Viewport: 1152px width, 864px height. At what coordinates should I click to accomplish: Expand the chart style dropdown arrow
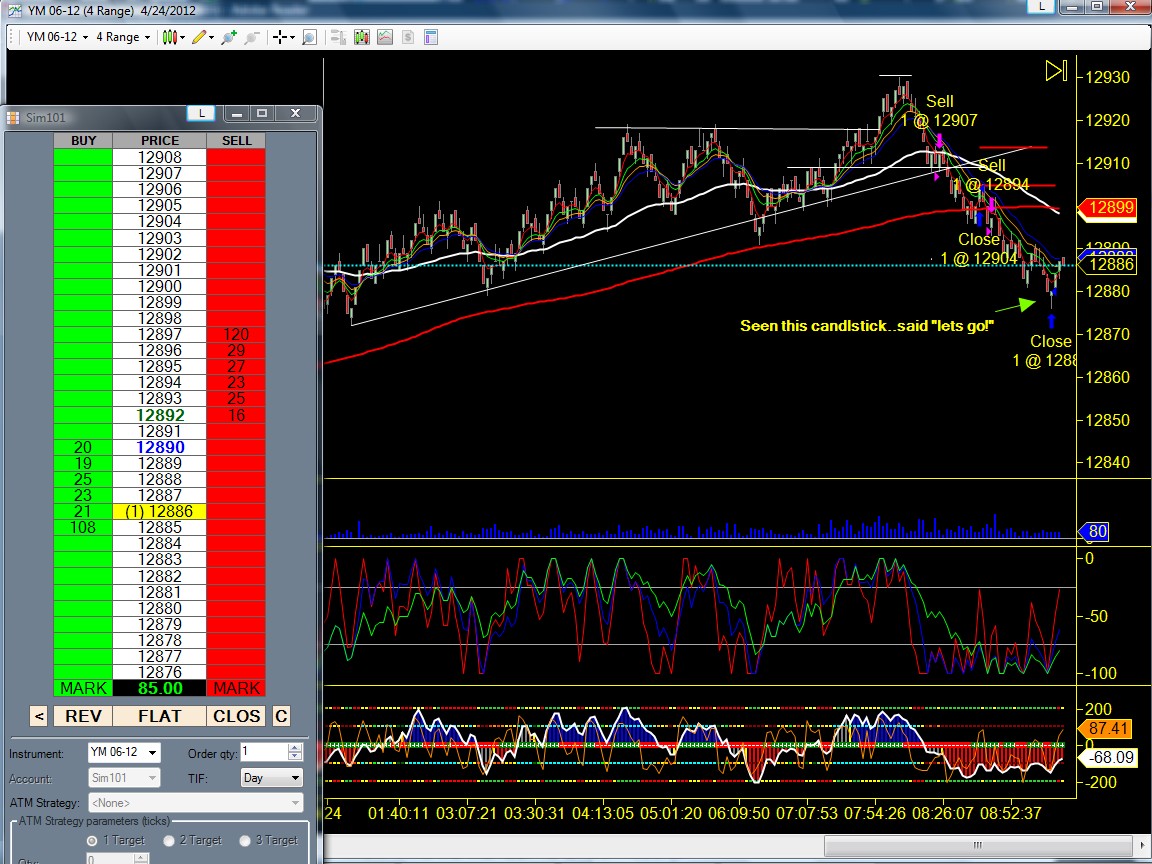181,37
